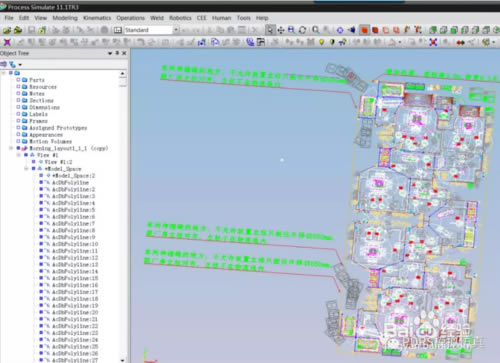Viewport: 500px width, 363px height.
Task: Select the View #1:2 tree item
Action: [x=59, y=162]
